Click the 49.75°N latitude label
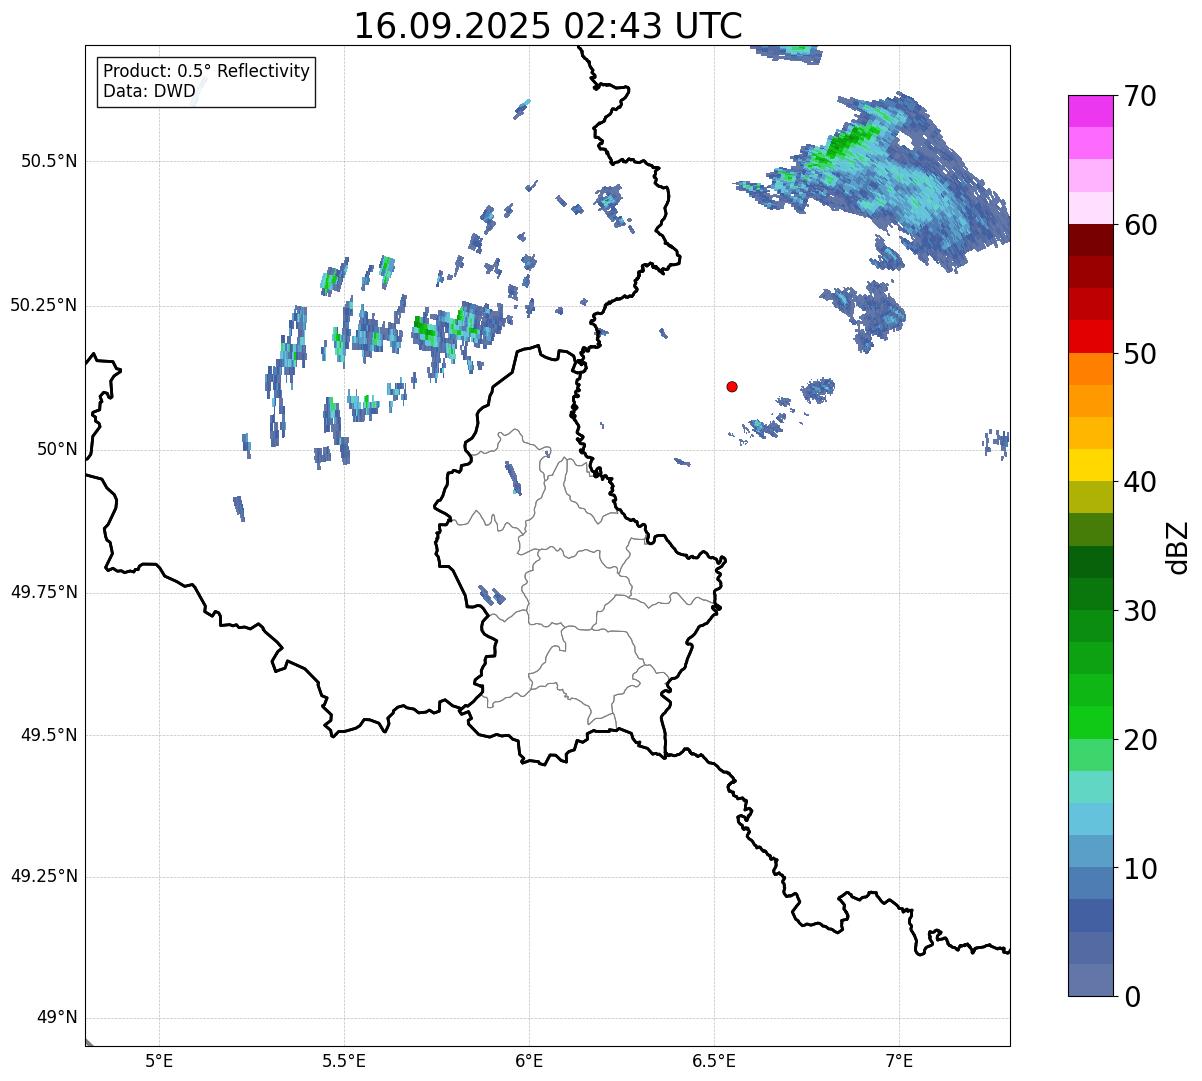Image resolution: width=1202 pixels, height=1081 pixels. [x=44, y=592]
